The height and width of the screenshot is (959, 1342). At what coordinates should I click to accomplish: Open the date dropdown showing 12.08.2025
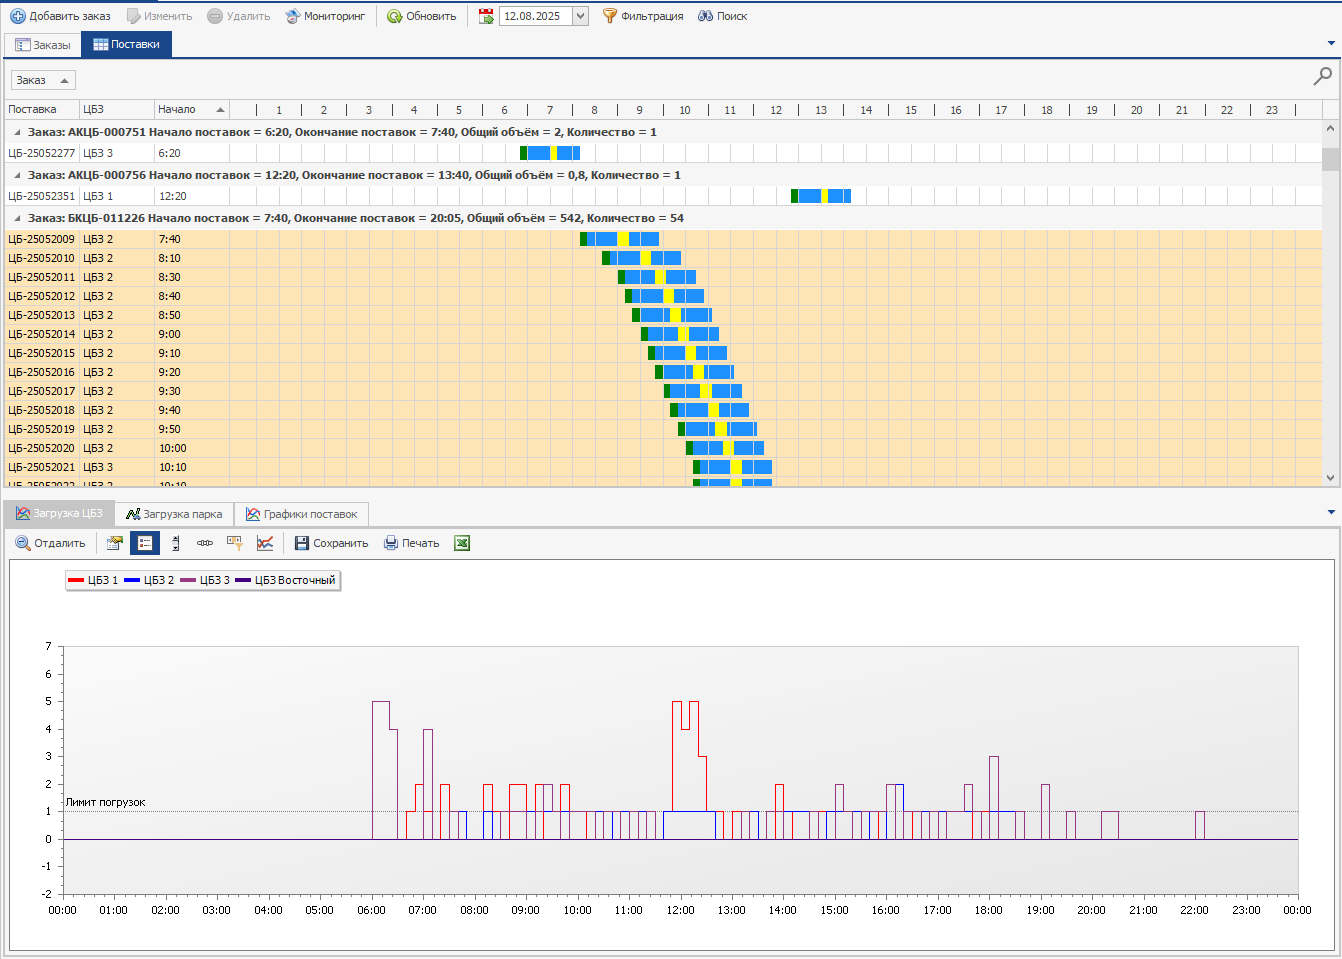(x=580, y=16)
